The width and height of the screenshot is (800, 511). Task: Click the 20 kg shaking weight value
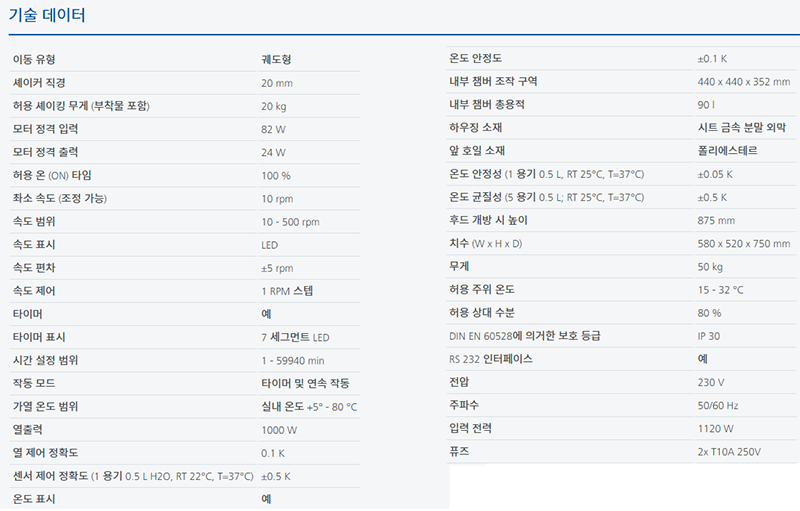[274, 106]
